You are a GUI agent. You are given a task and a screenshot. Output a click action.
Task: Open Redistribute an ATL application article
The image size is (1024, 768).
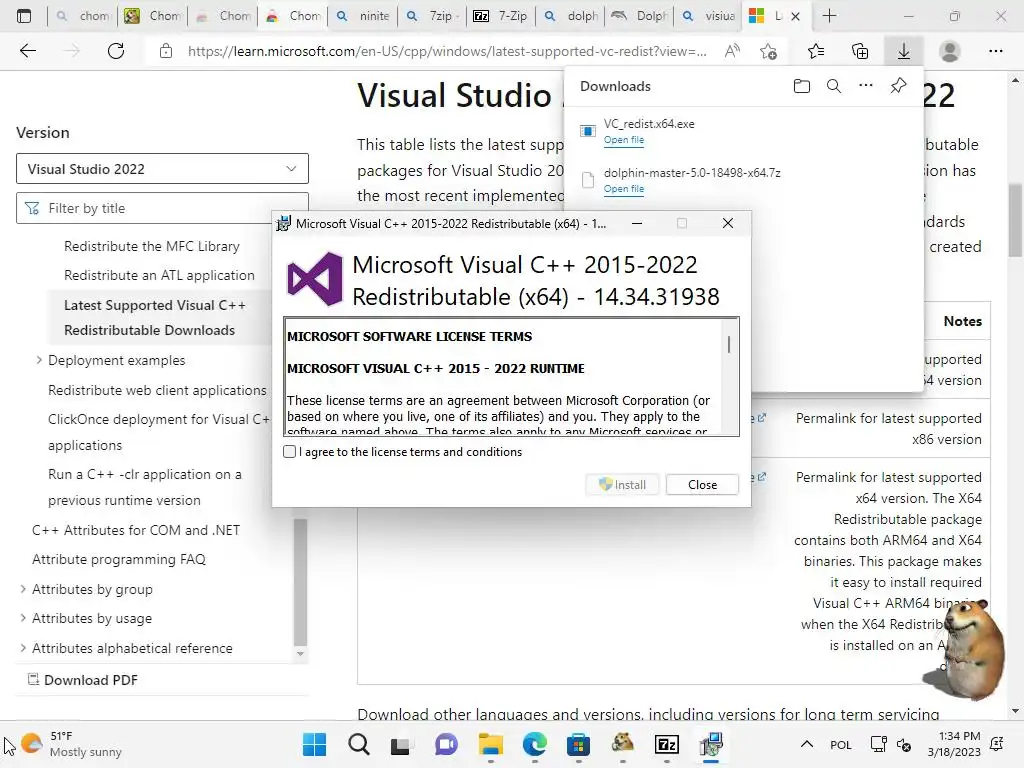(x=159, y=275)
